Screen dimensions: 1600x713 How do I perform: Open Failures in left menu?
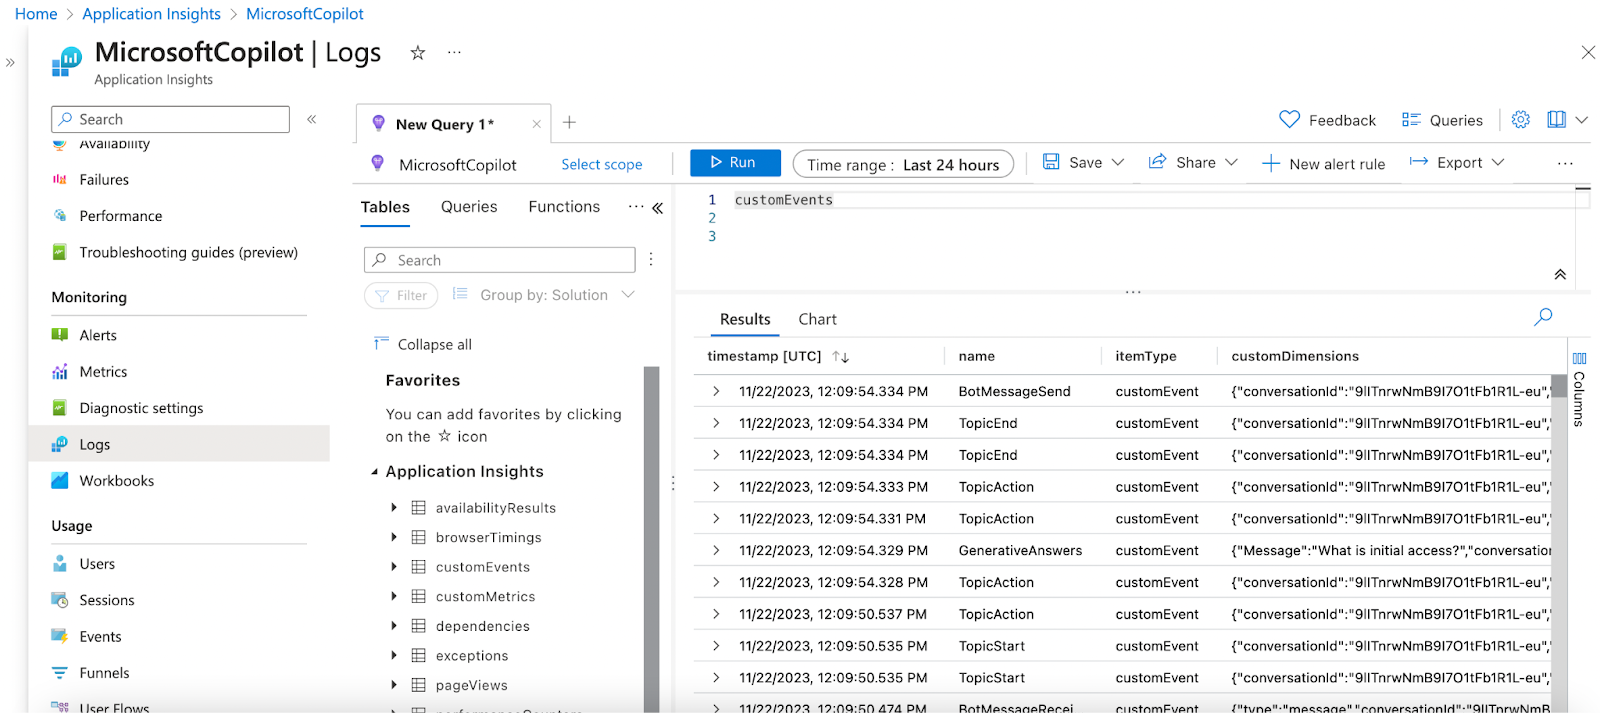(x=104, y=180)
